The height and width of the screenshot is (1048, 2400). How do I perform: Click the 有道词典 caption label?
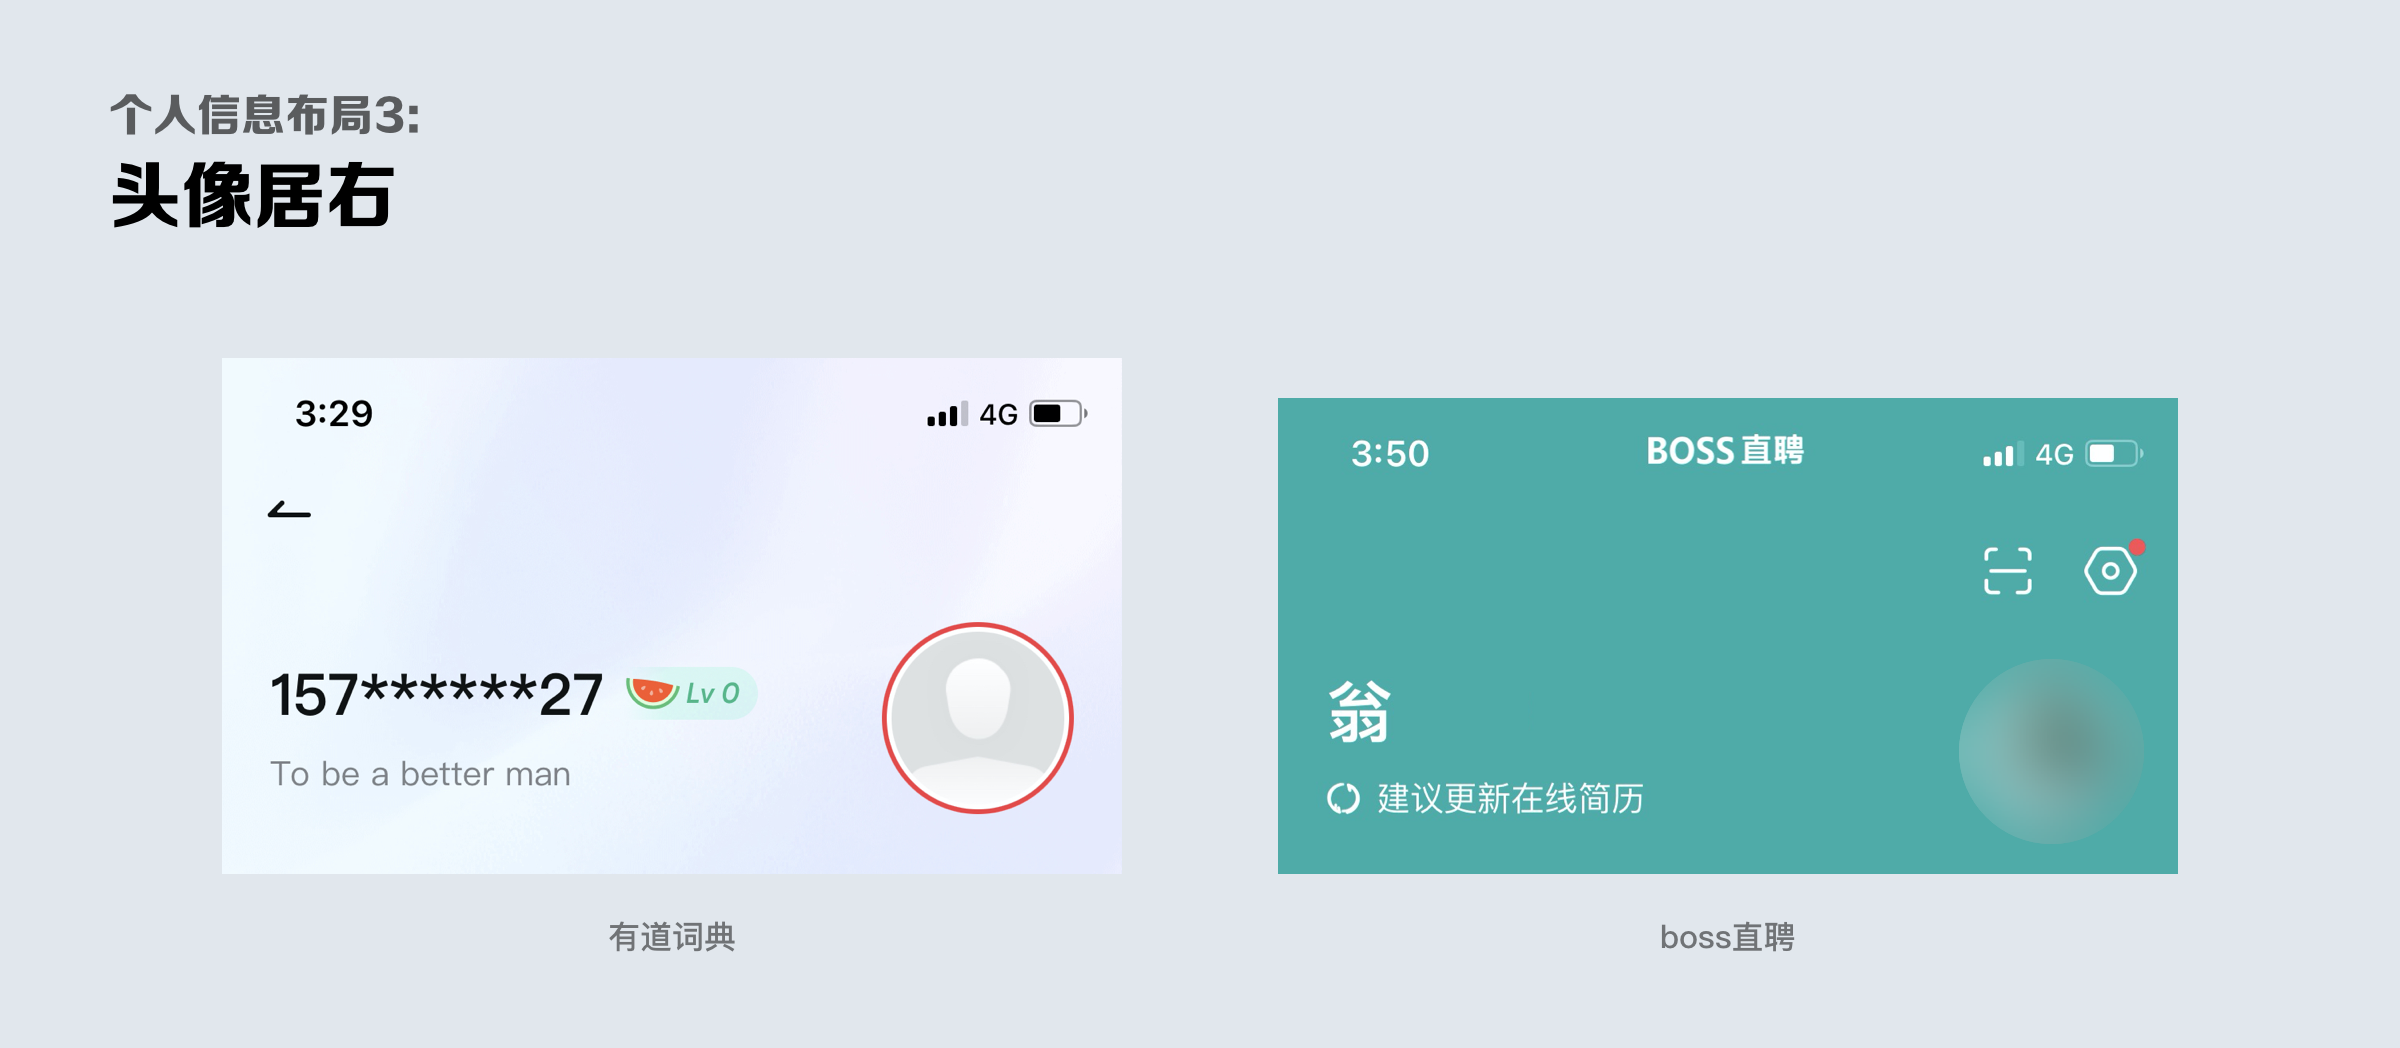click(672, 937)
